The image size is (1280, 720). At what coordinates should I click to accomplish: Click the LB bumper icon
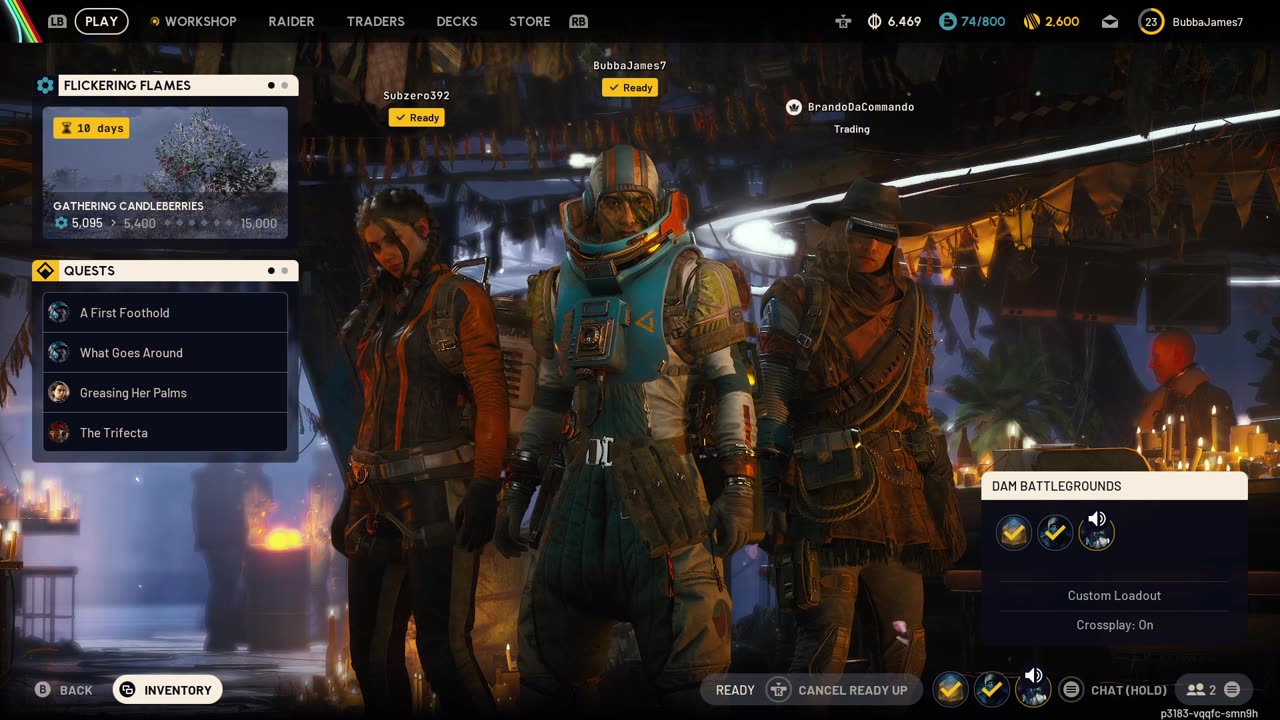click(x=57, y=21)
